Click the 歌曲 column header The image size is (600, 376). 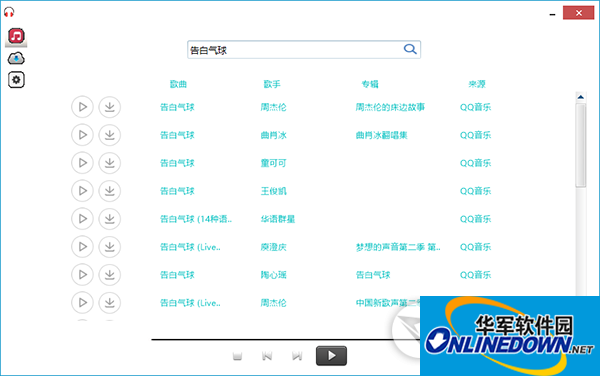[x=178, y=84]
